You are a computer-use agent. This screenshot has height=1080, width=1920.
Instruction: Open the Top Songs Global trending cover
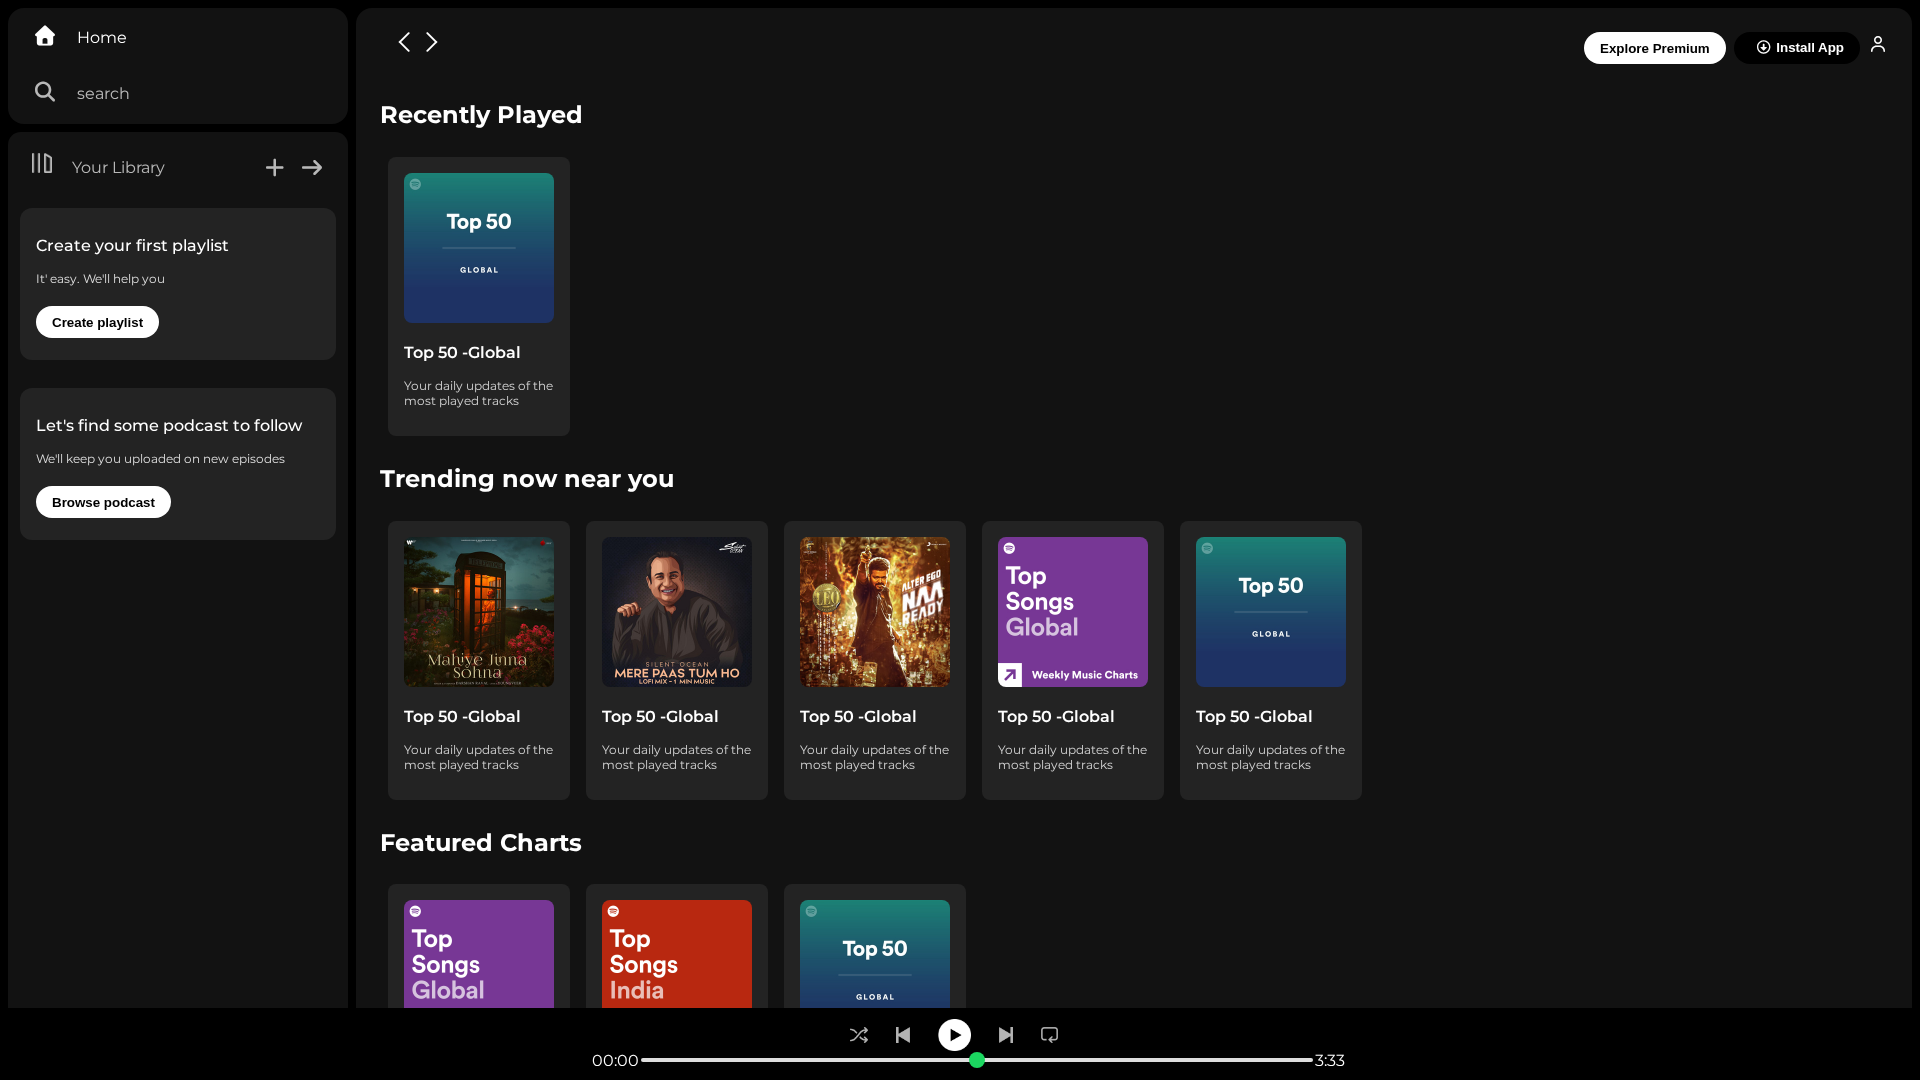point(1073,612)
